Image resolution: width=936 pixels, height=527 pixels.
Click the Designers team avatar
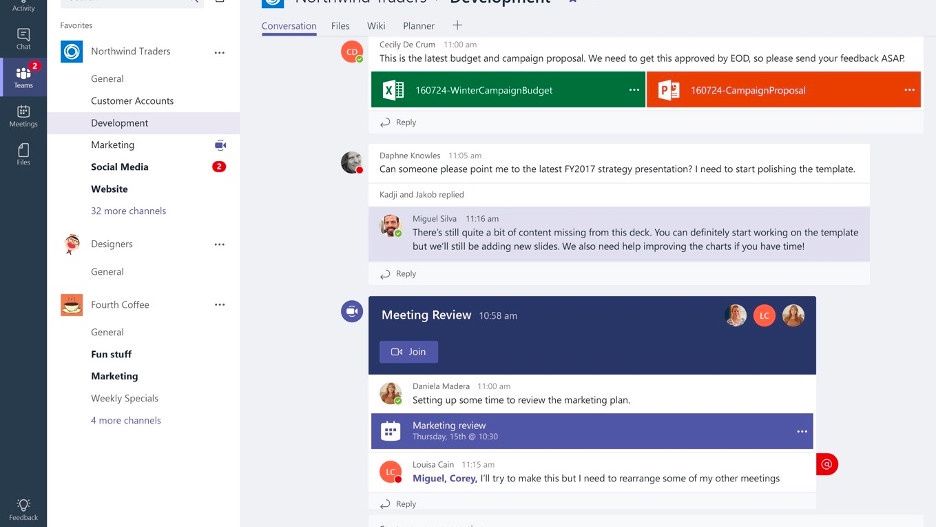[x=72, y=244]
